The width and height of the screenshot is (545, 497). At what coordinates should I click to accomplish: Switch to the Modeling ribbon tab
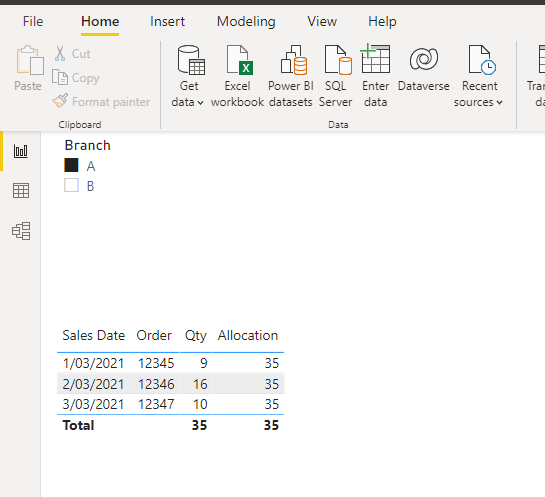point(246,22)
